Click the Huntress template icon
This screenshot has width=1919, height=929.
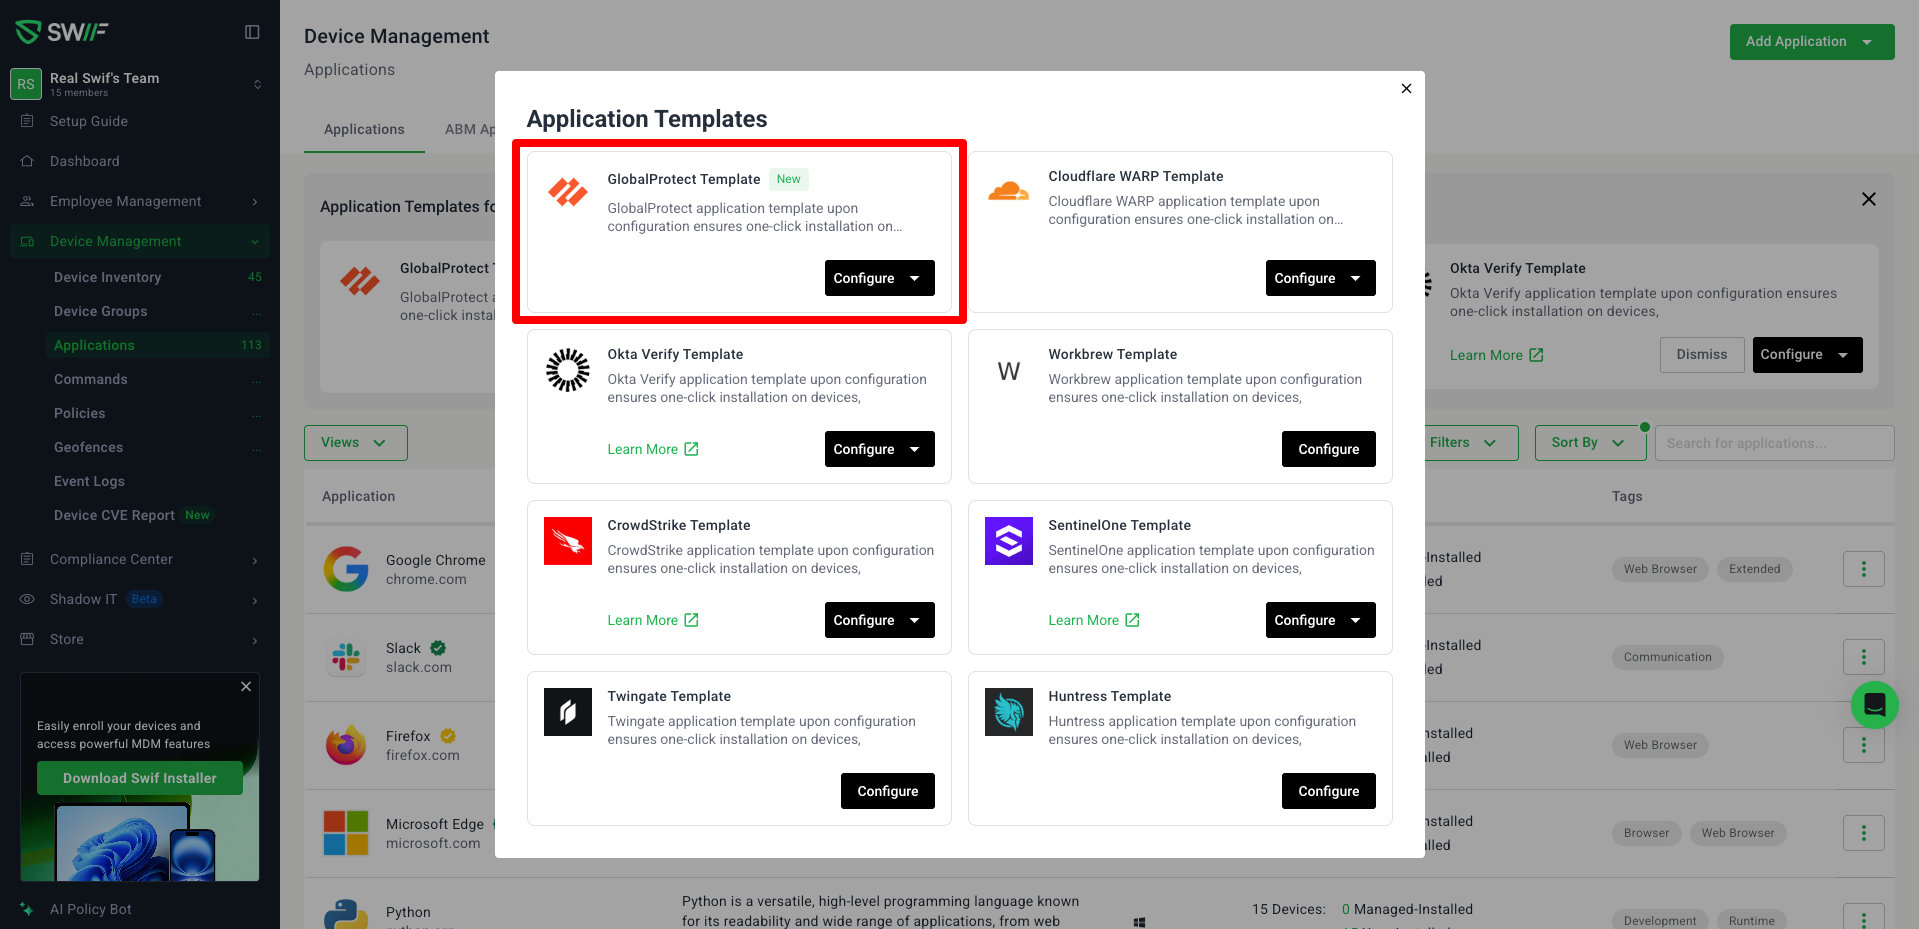1008,712
